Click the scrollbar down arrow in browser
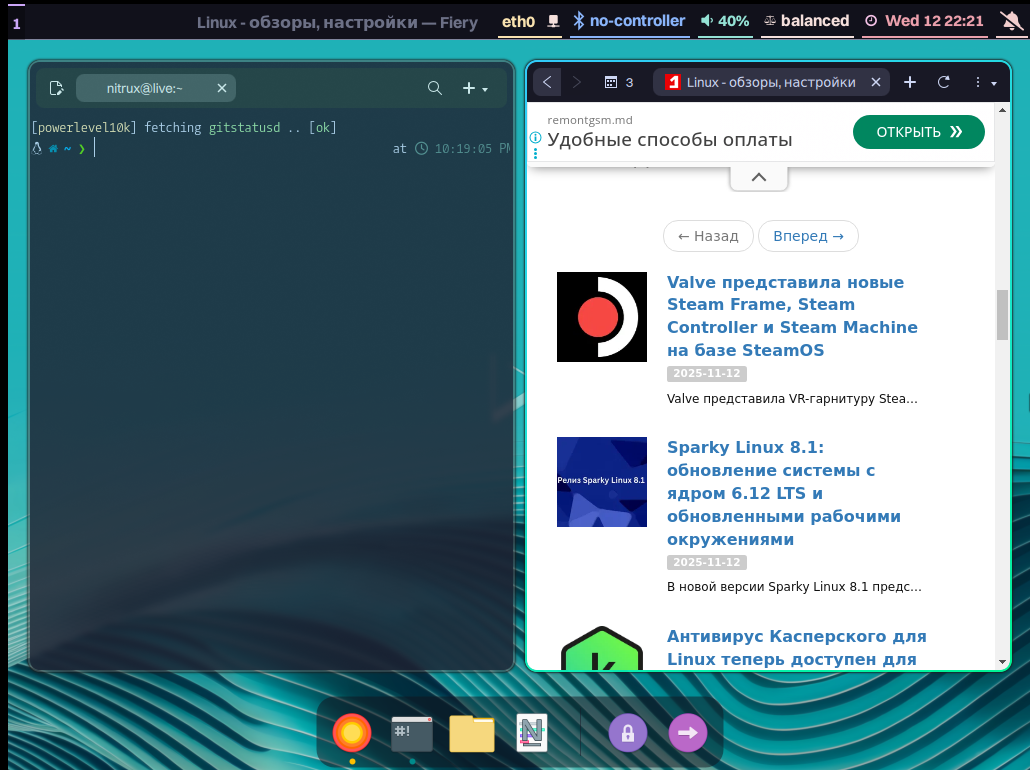1030x770 pixels. (1002, 662)
